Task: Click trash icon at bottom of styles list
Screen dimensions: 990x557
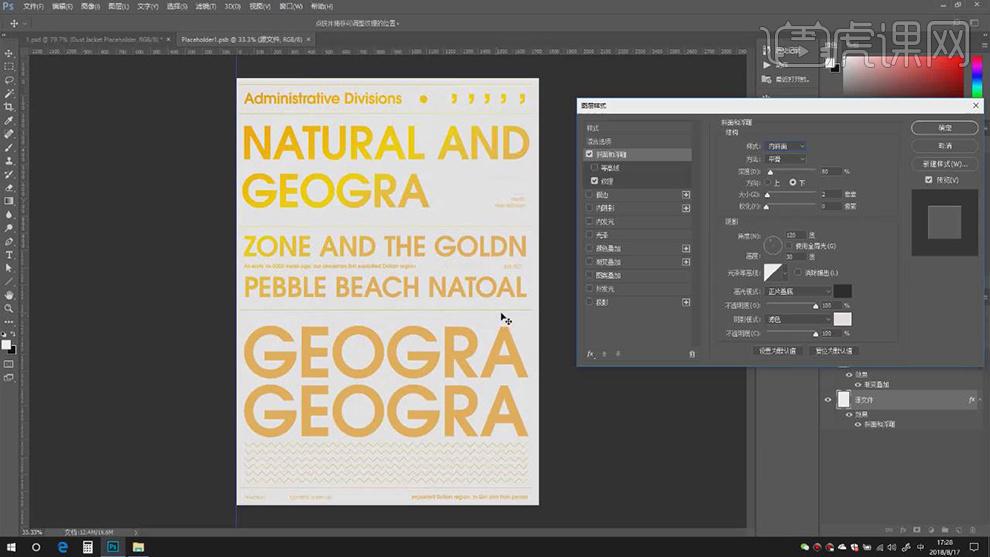Action: point(692,354)
